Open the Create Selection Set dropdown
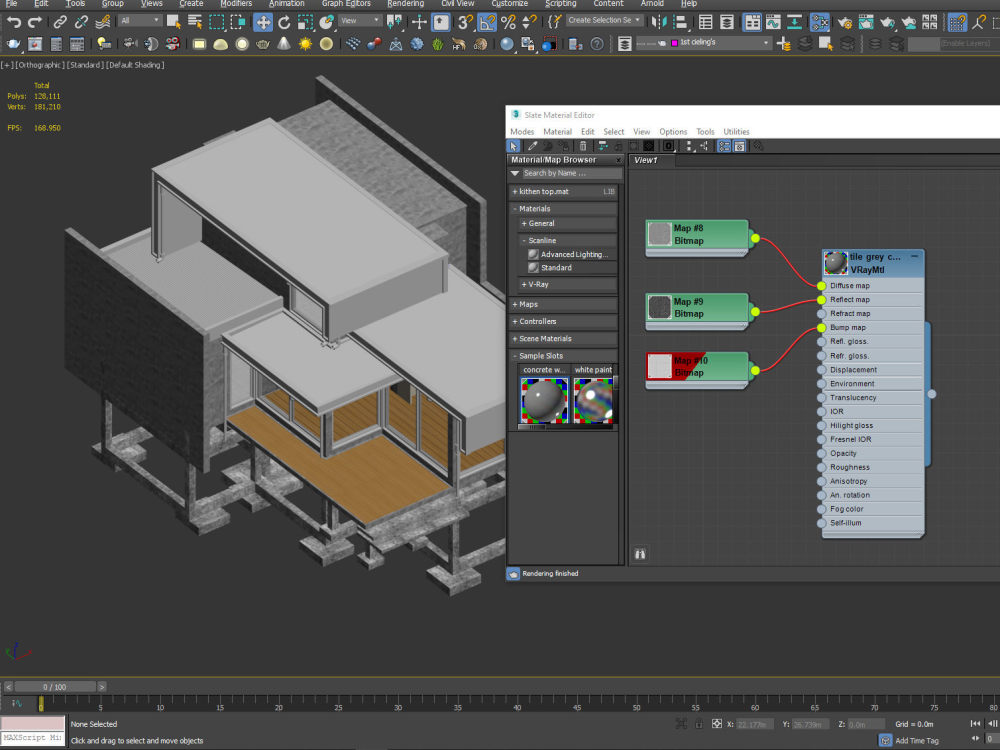1000x750 pixels. (x=604, y=20)
